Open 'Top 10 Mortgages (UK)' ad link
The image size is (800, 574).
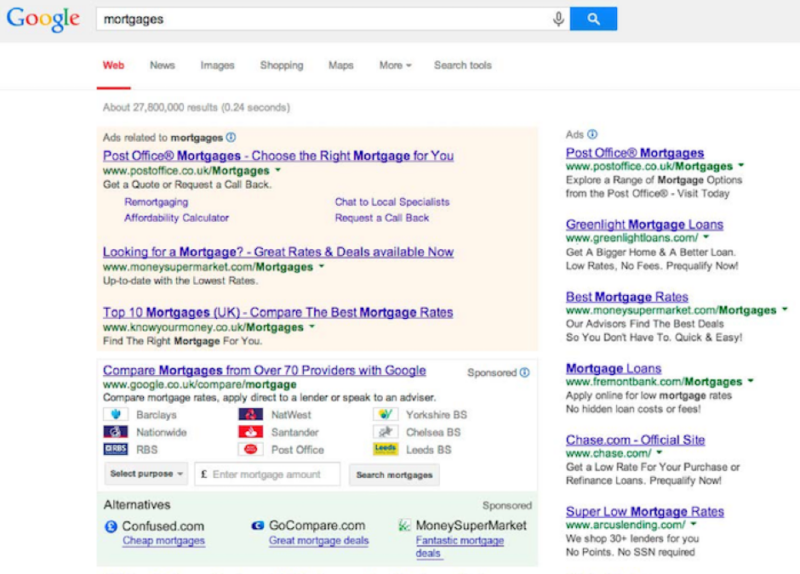point(278,312)
